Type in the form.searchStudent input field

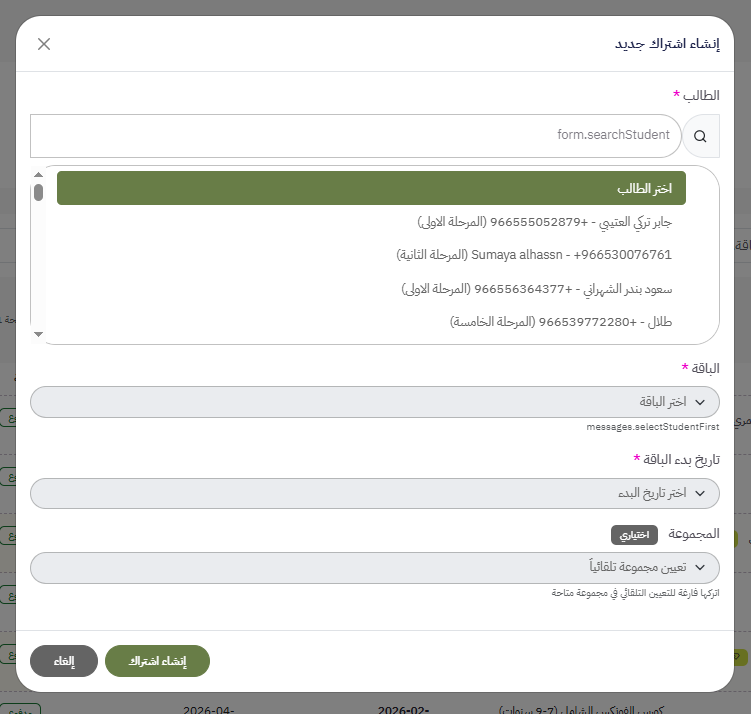356,136
